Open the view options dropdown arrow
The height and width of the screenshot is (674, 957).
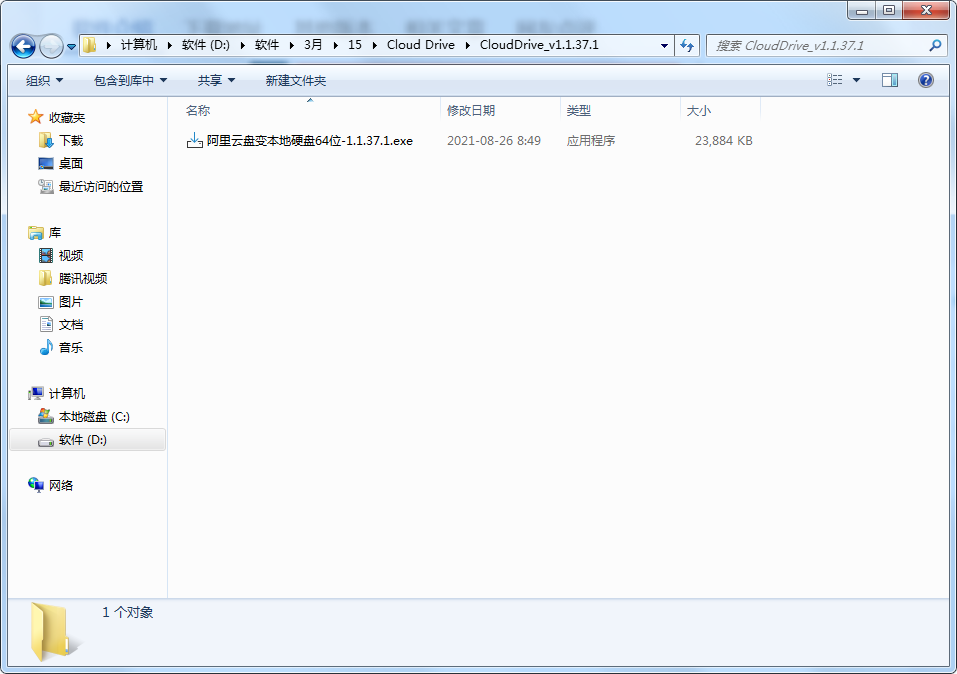856,80
